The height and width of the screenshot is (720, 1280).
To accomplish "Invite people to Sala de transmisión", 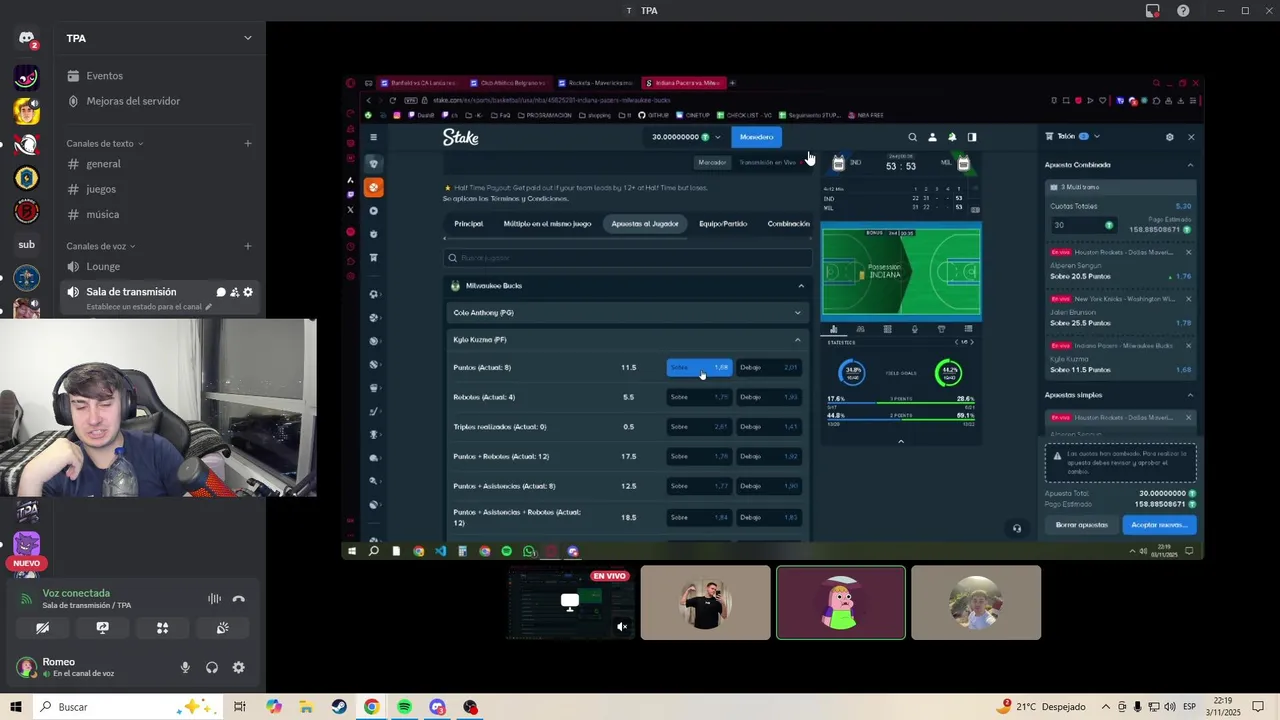I will [x=234, y=292].
